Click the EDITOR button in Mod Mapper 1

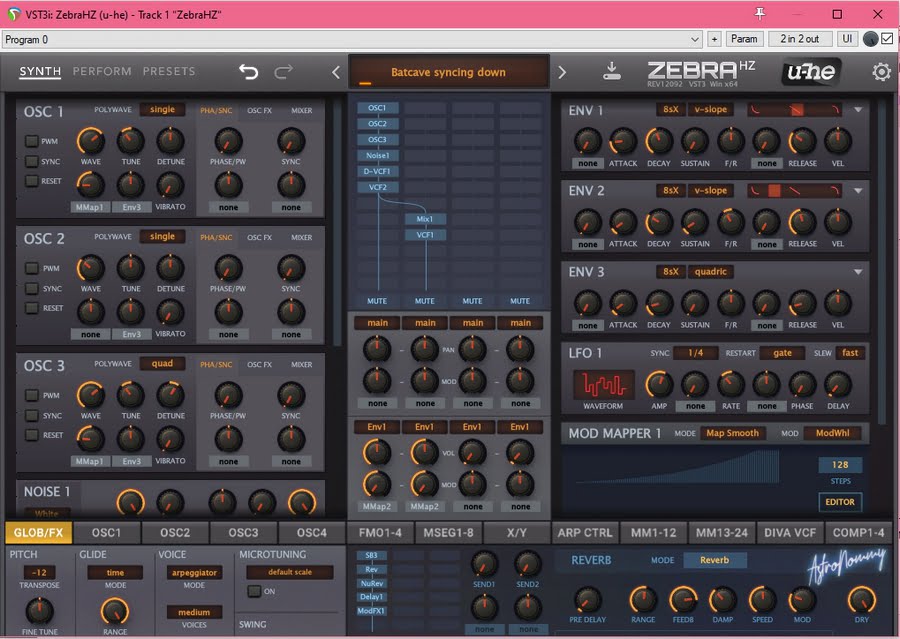(838, 502)
